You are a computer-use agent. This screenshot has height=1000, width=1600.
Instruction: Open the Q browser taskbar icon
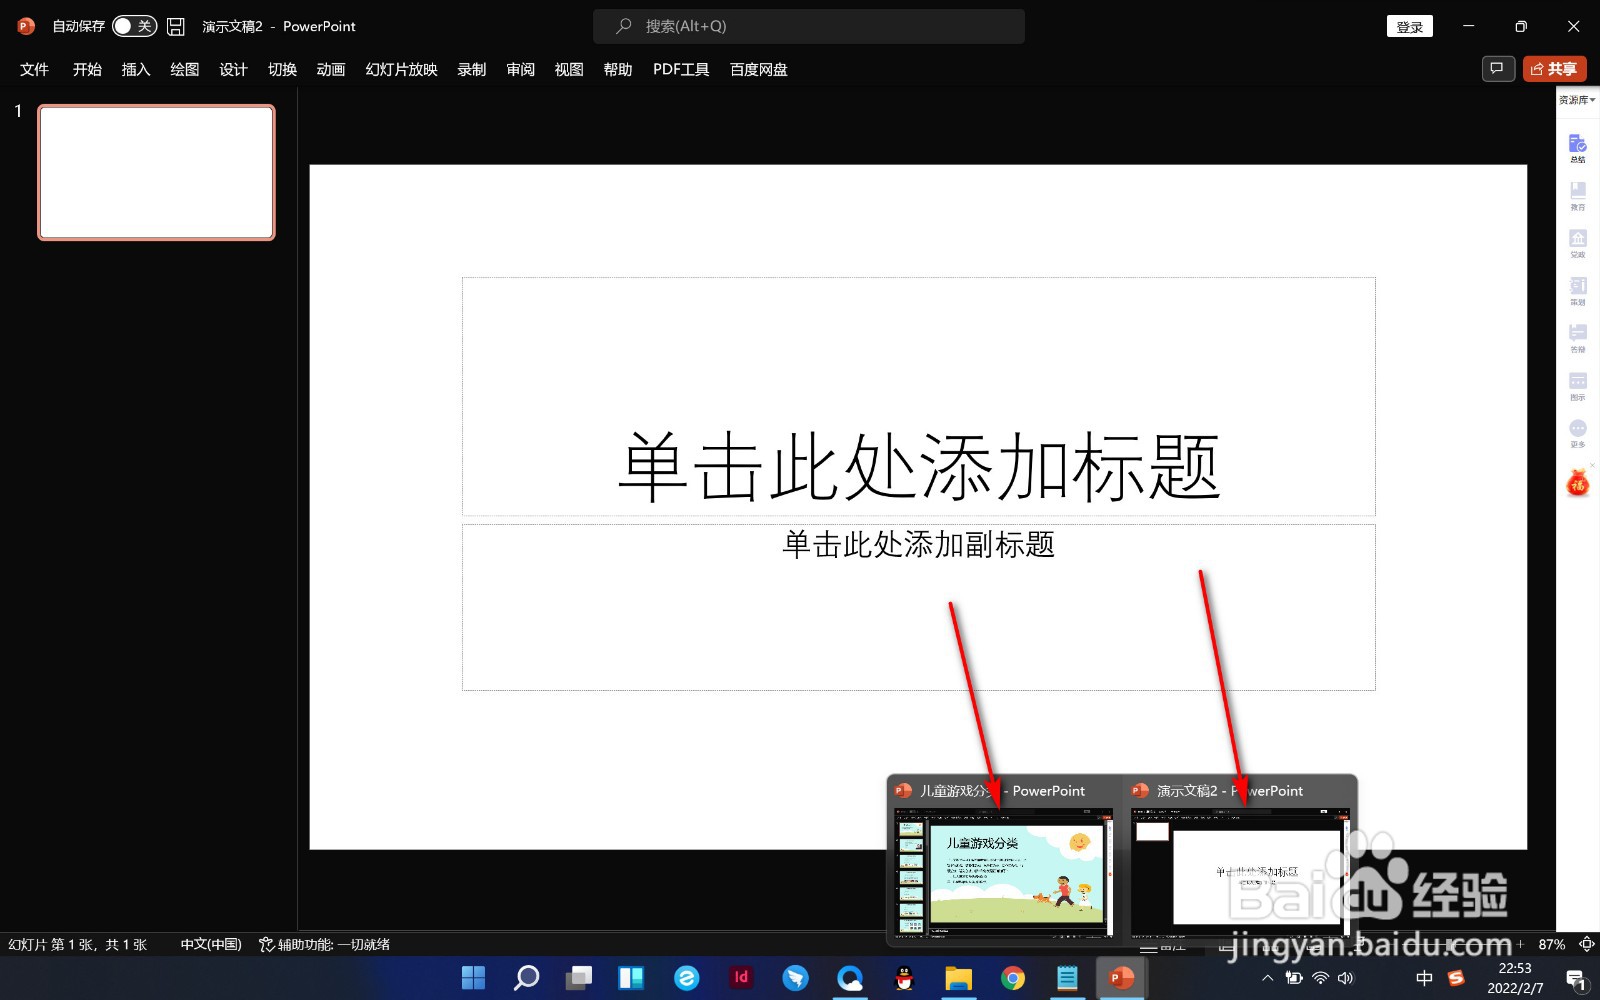pyautogui.click(x=850, y=978)
